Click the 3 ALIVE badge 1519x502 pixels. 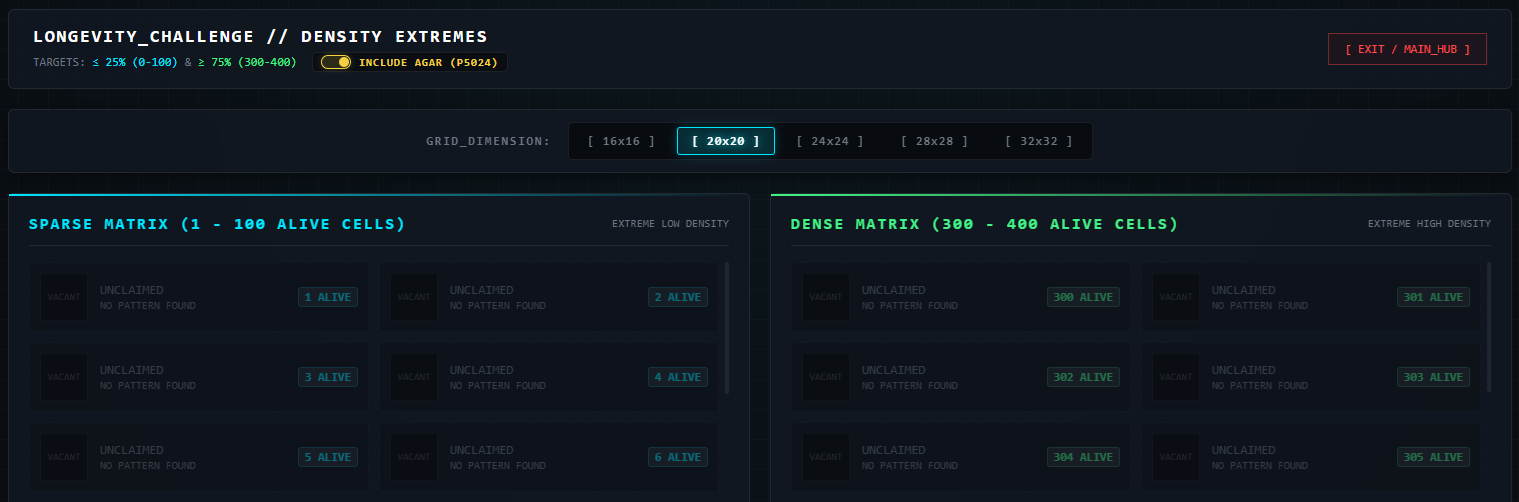(328, 377)
